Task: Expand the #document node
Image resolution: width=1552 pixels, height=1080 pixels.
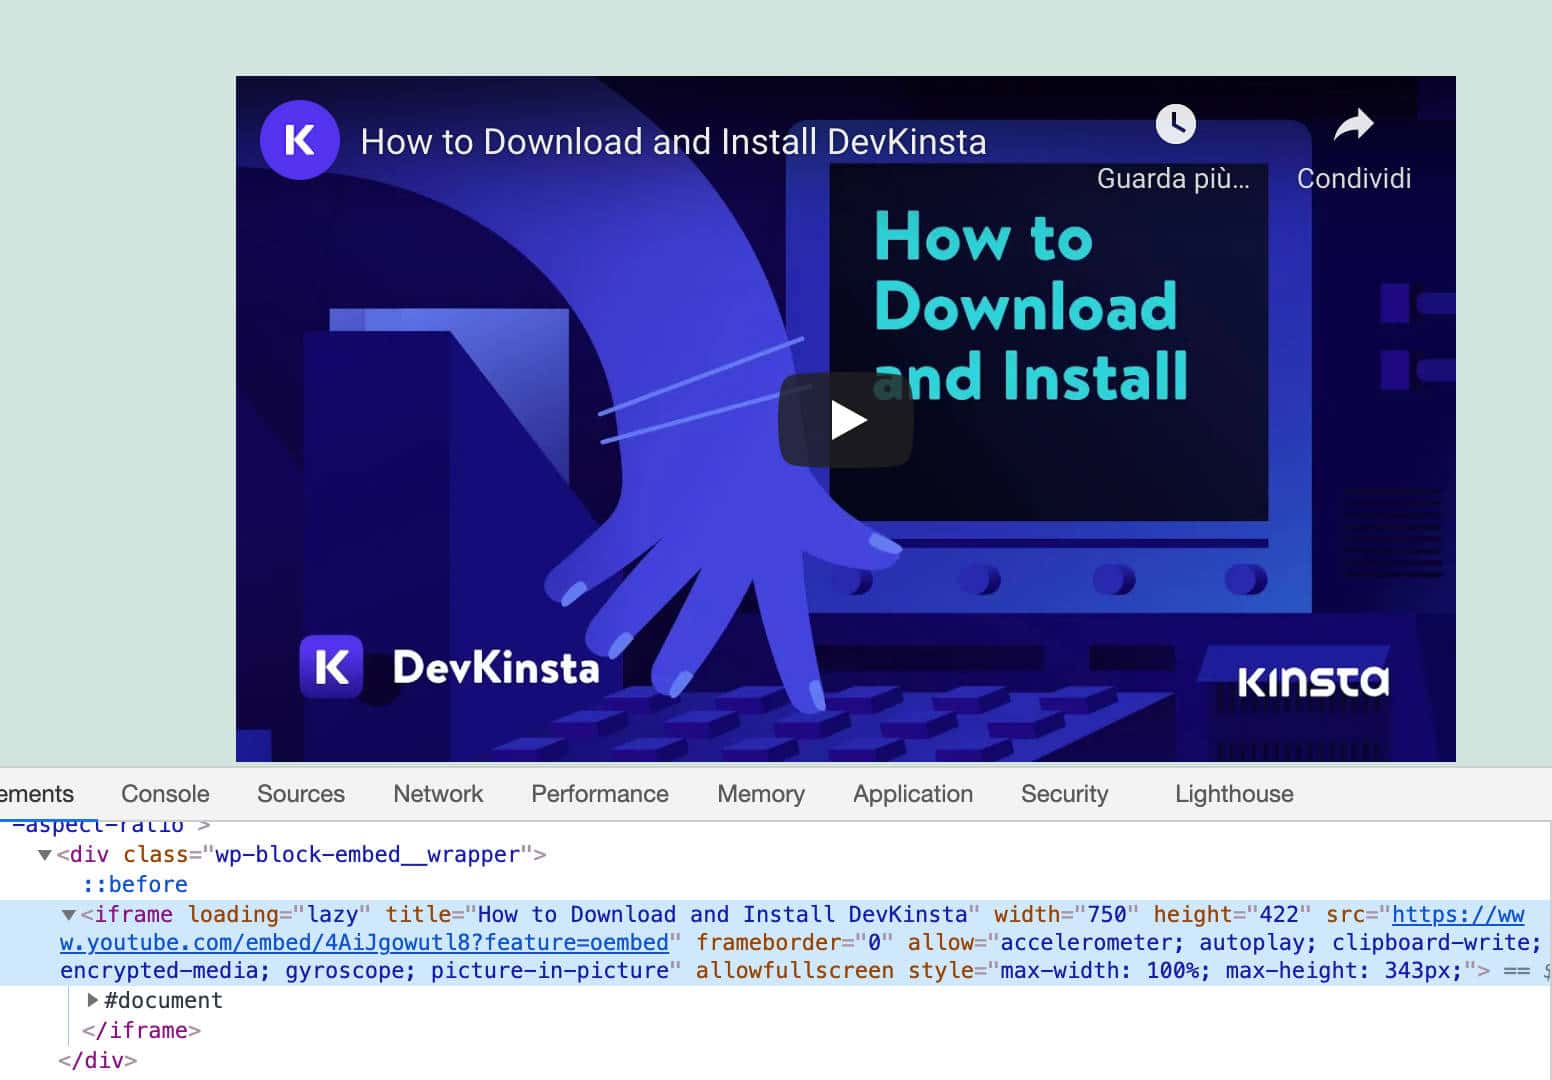Action: pyautogui.click(x=92, y=1000)
